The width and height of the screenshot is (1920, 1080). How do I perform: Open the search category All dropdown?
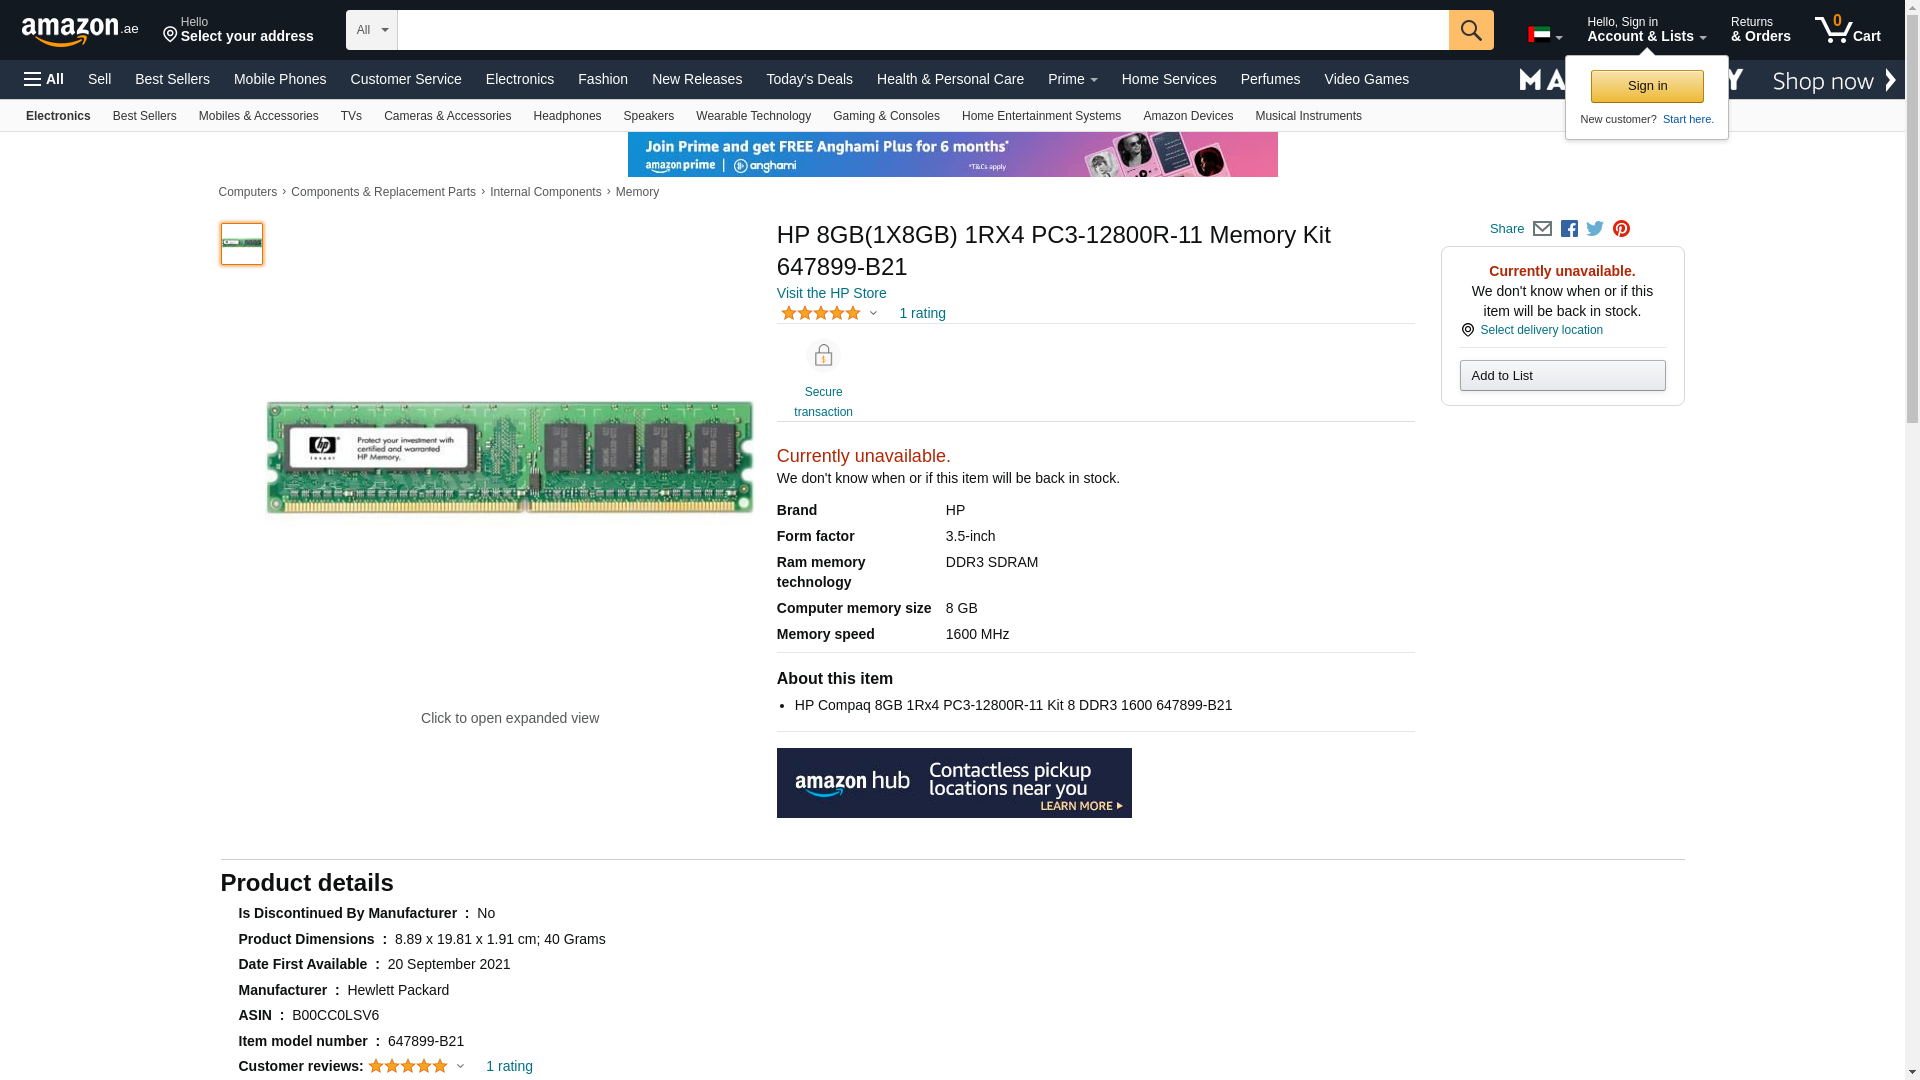click(371, 30)
